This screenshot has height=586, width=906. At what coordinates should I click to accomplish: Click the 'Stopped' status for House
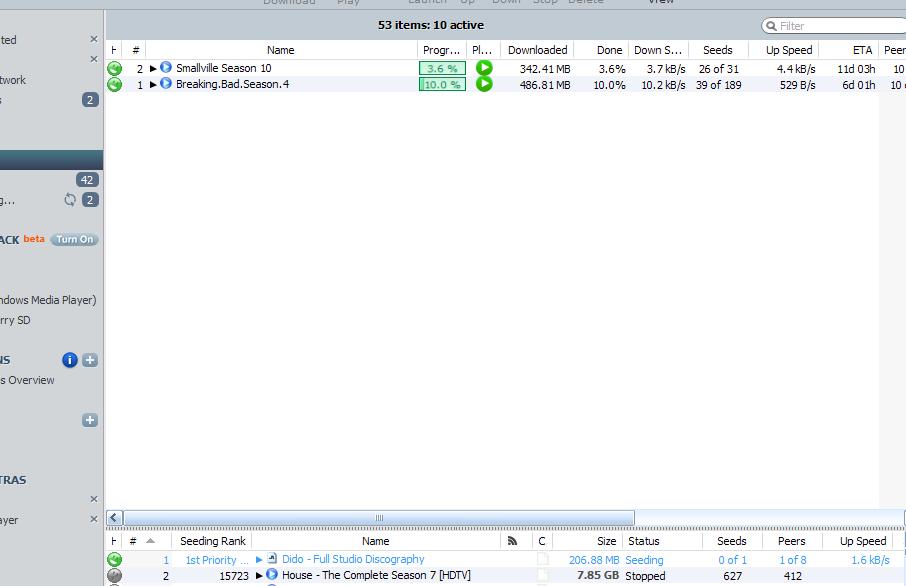pyautogui.click(x=645, y=576)
